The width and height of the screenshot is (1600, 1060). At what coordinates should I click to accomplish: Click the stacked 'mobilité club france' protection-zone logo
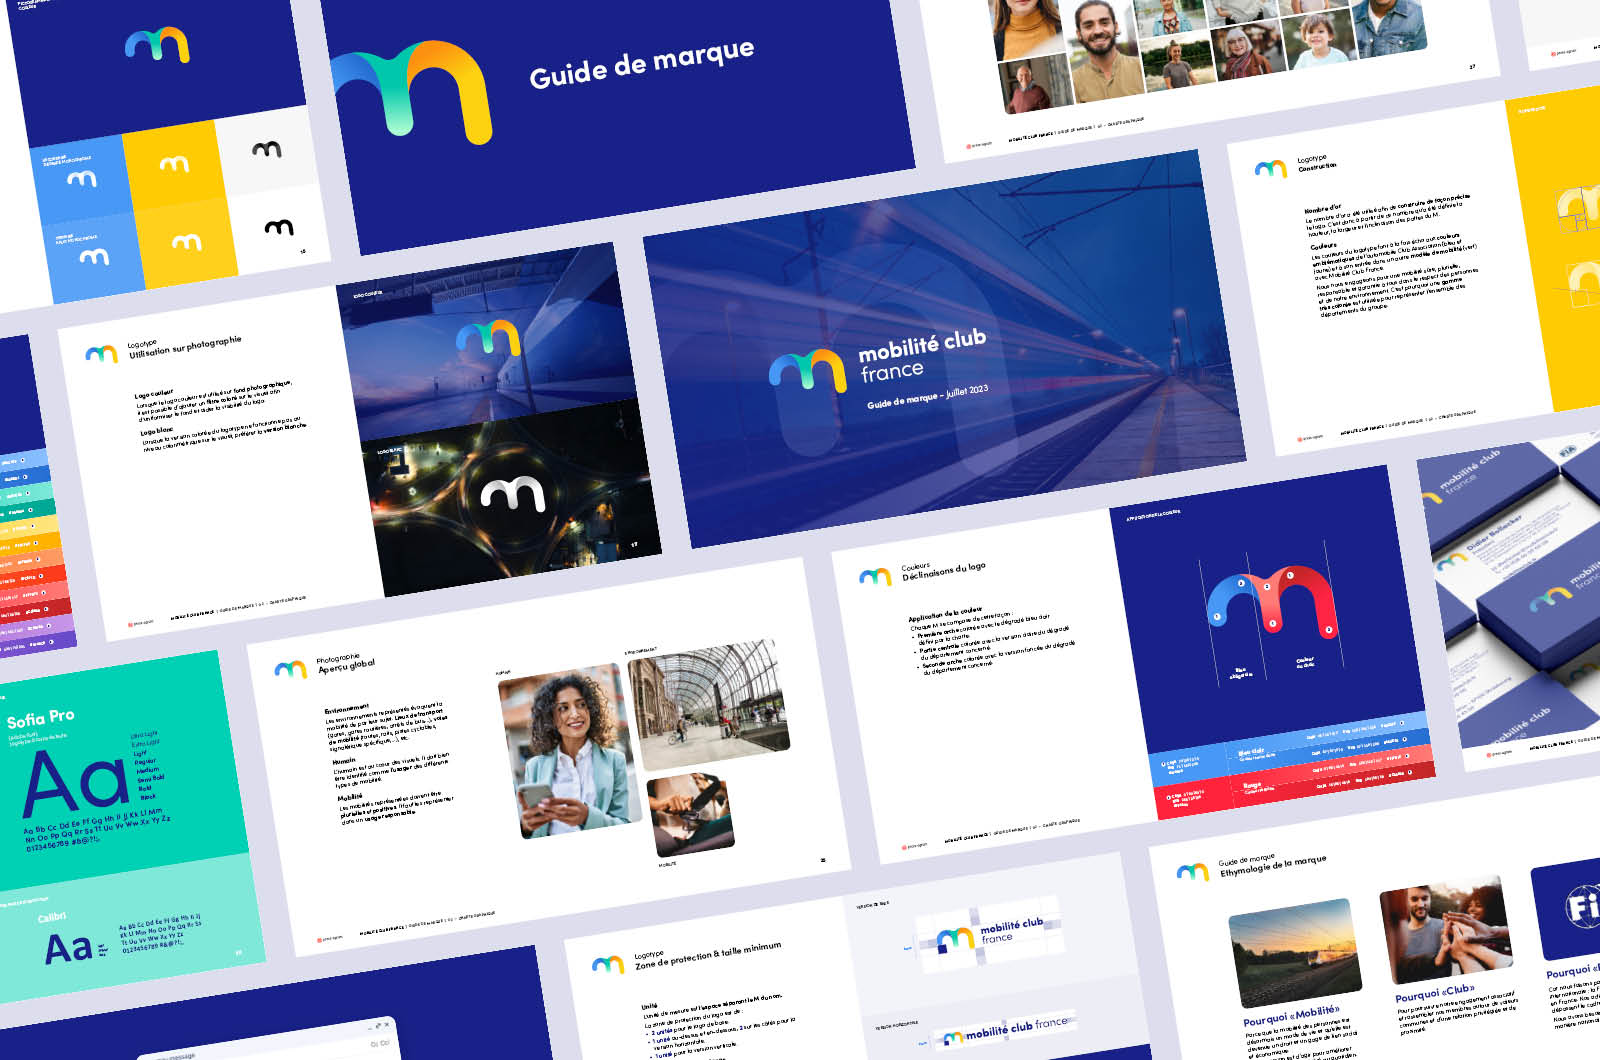tap(990, 934)
